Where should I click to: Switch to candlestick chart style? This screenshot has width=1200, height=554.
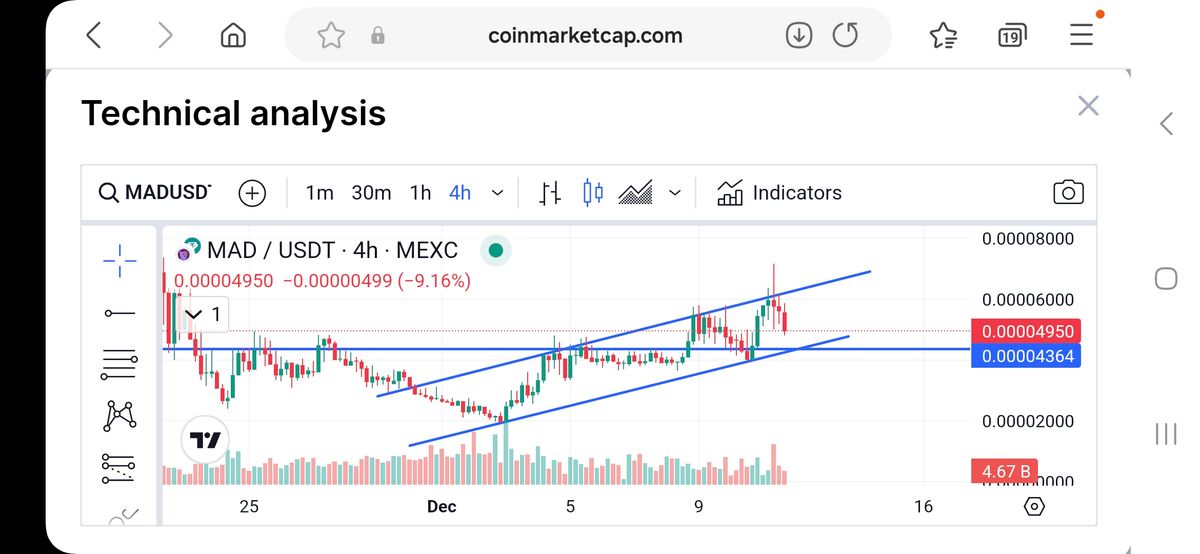point(593,193)
